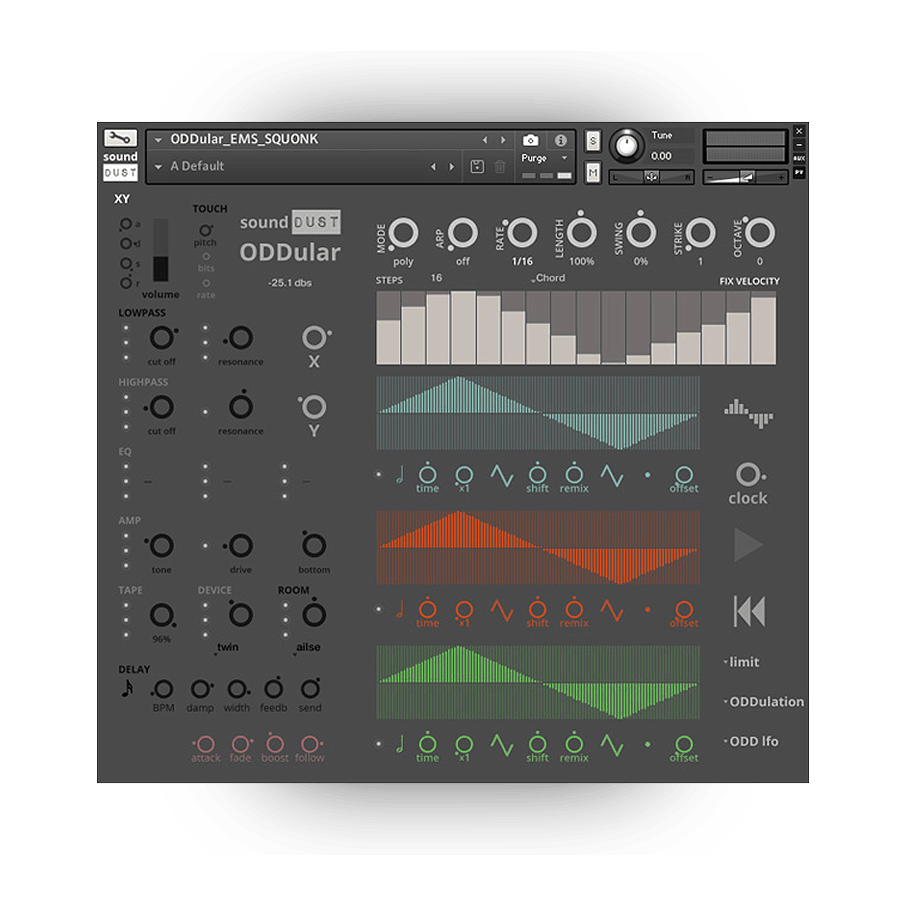Open the Chord dropdown above steps
900x900 pixels.
pos(548,278)
